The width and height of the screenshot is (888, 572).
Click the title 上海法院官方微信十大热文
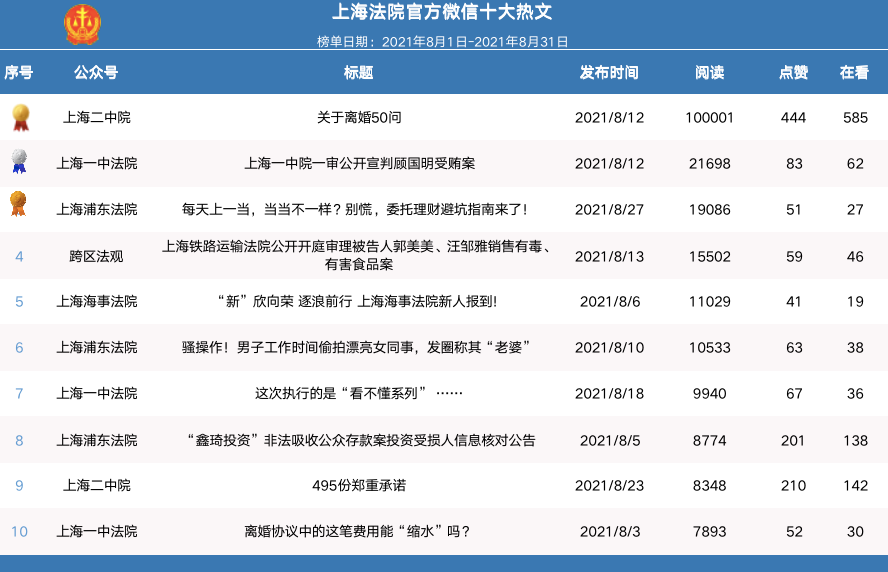pos(442,12)
